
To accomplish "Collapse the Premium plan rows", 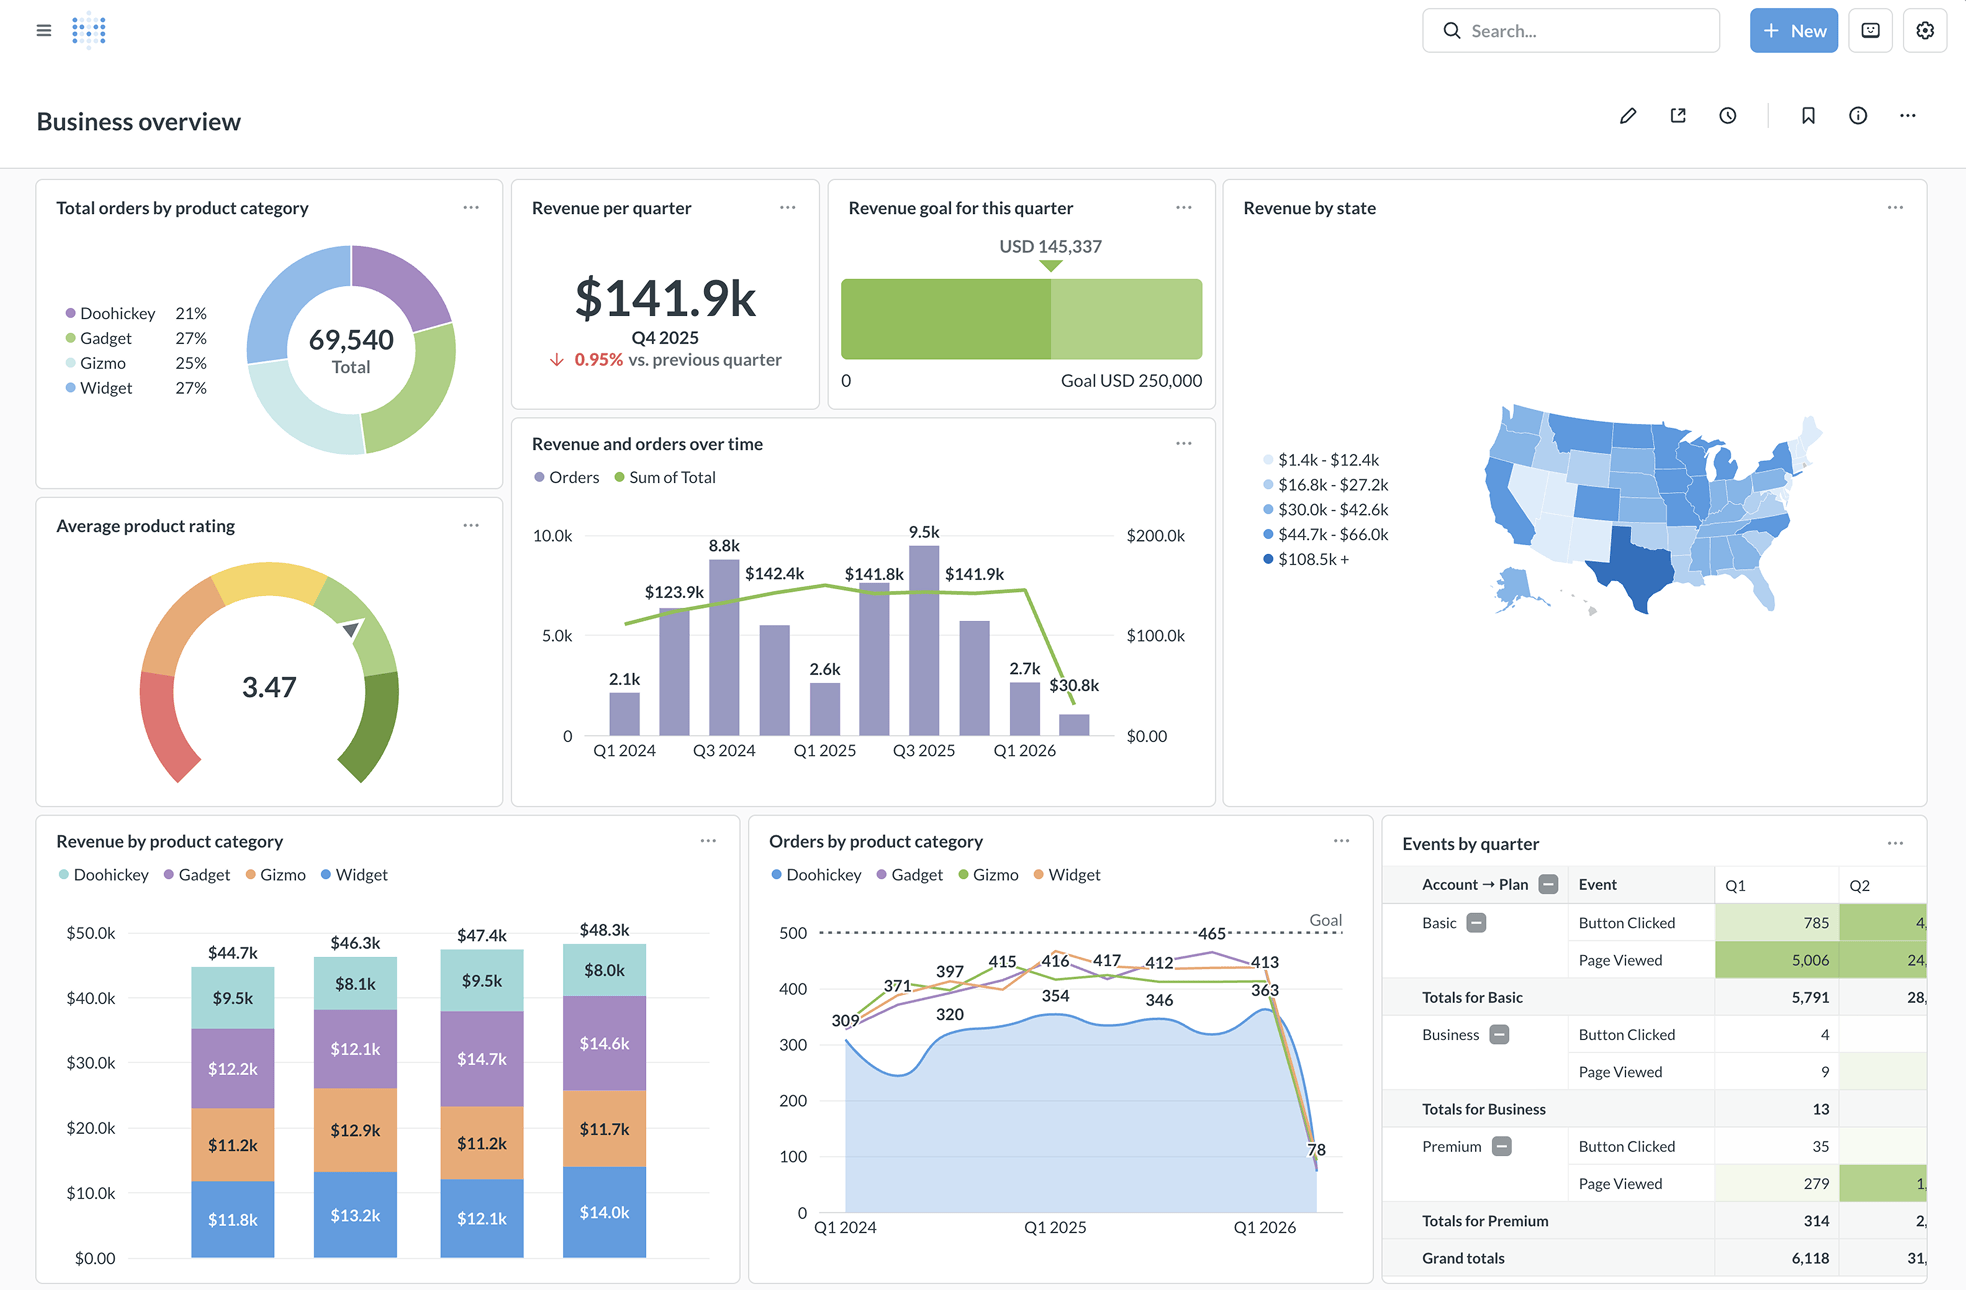I will (x=1499, y=1146).
